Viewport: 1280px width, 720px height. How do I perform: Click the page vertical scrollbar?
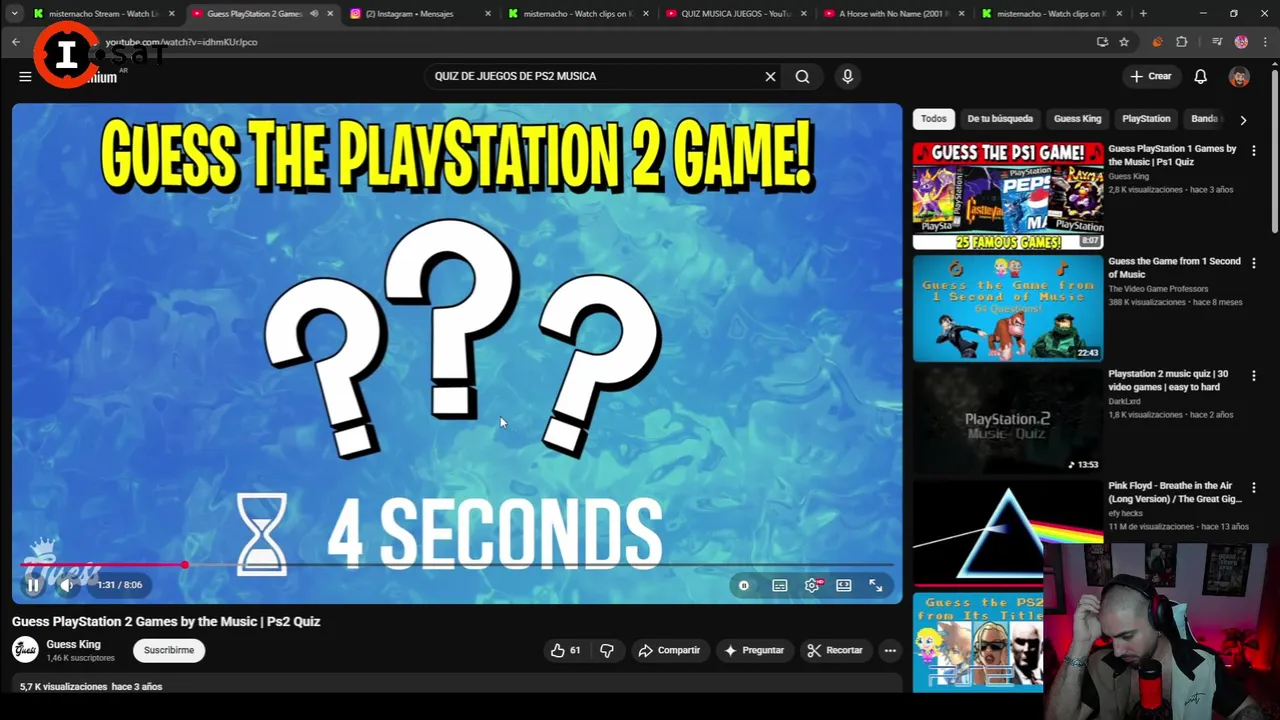[1274, 150]
